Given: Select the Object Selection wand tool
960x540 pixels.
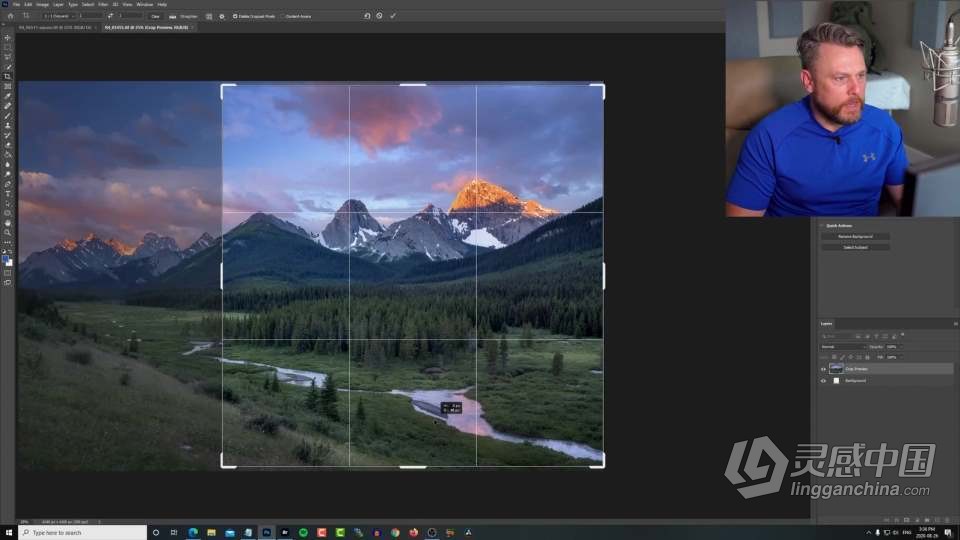Looking at the screenshot, I should [x=7, y=67].
